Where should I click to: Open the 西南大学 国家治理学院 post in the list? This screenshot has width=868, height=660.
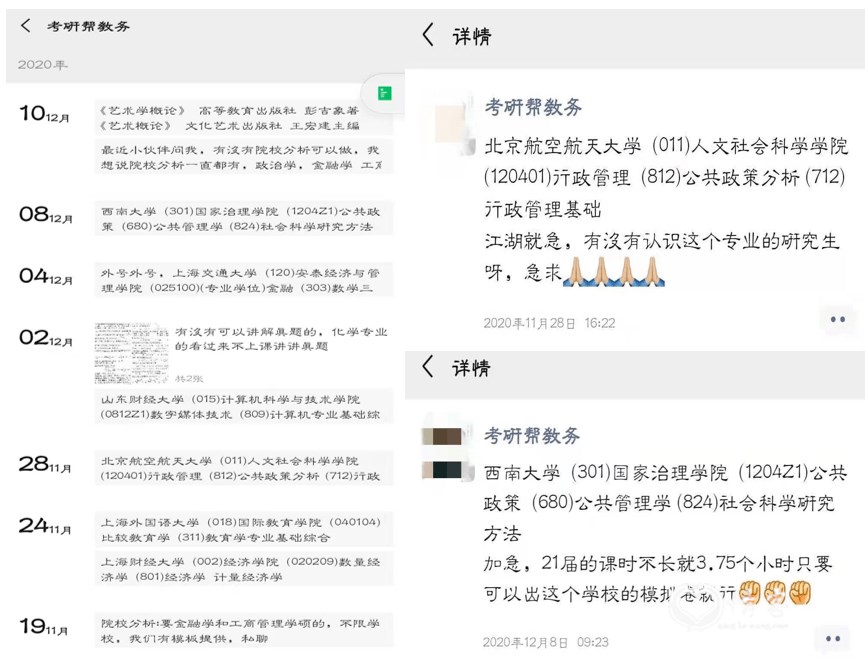click(244, 219)
